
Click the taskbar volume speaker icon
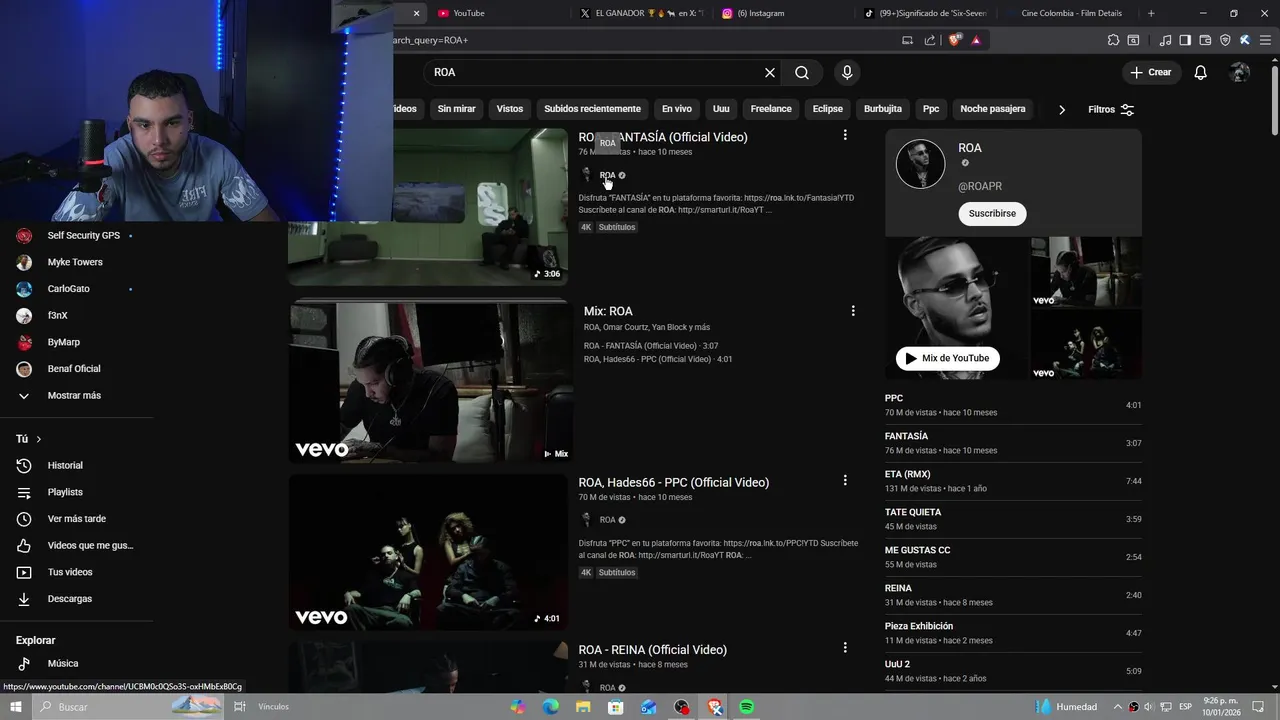(1148, 707)
